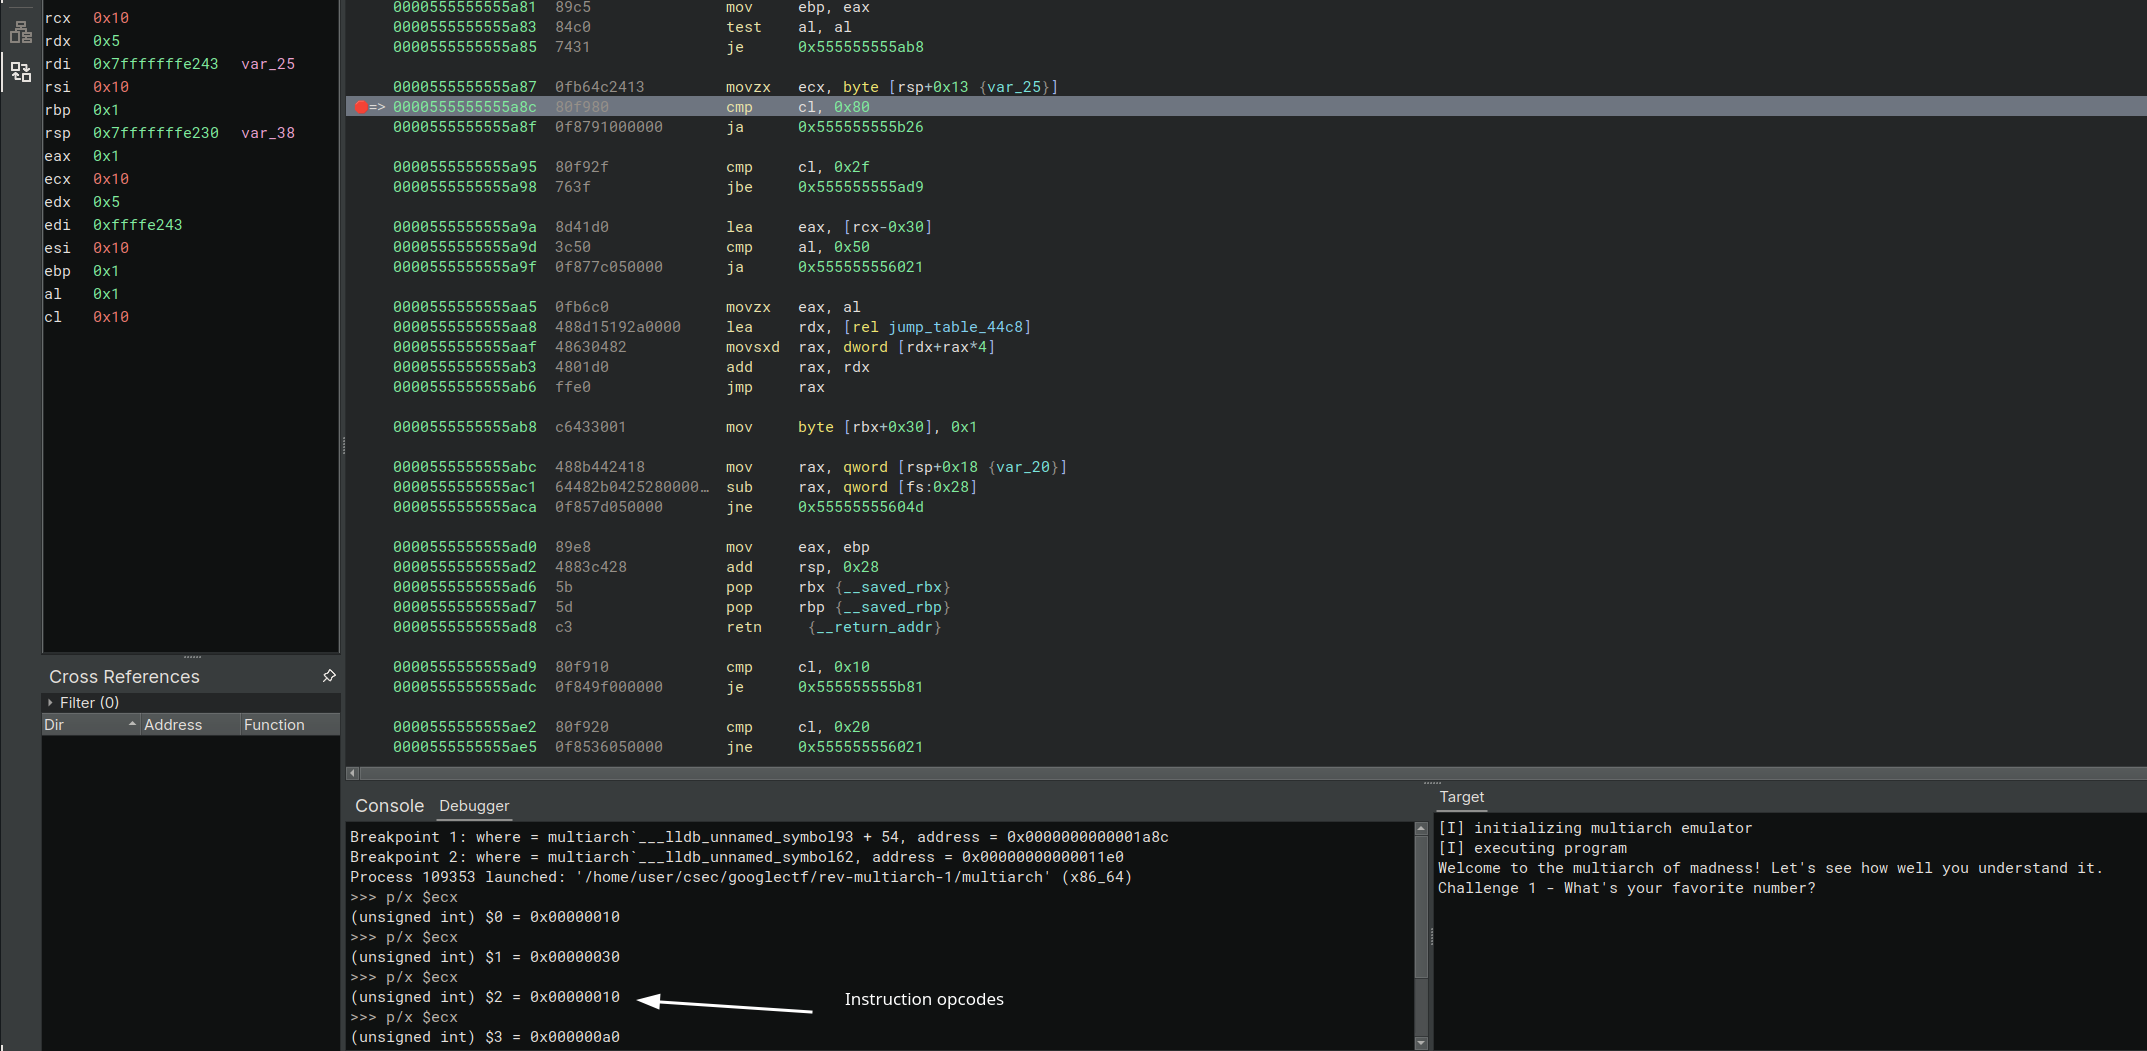The width and height of the screenshot is (2147, 1051).
Task: Select the eax register value
Action: point(106,156)
